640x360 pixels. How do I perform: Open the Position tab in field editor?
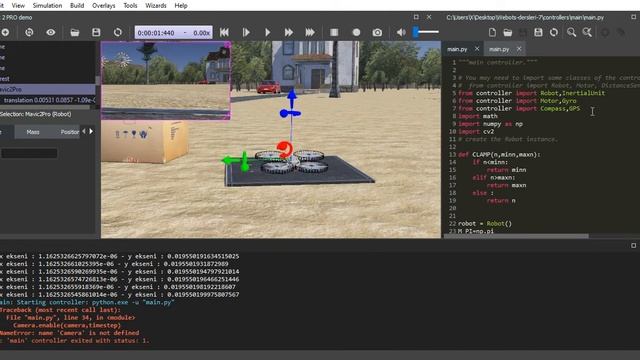point(69,132)
